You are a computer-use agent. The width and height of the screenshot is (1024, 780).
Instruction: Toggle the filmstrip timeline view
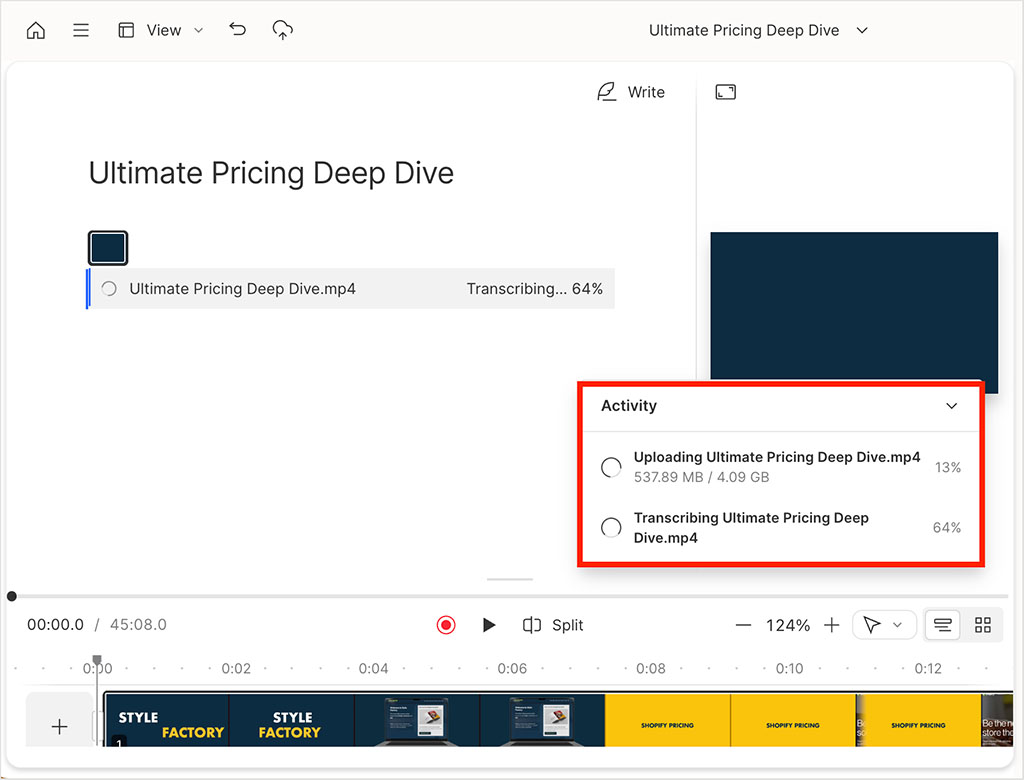click(x=942, y=624)
